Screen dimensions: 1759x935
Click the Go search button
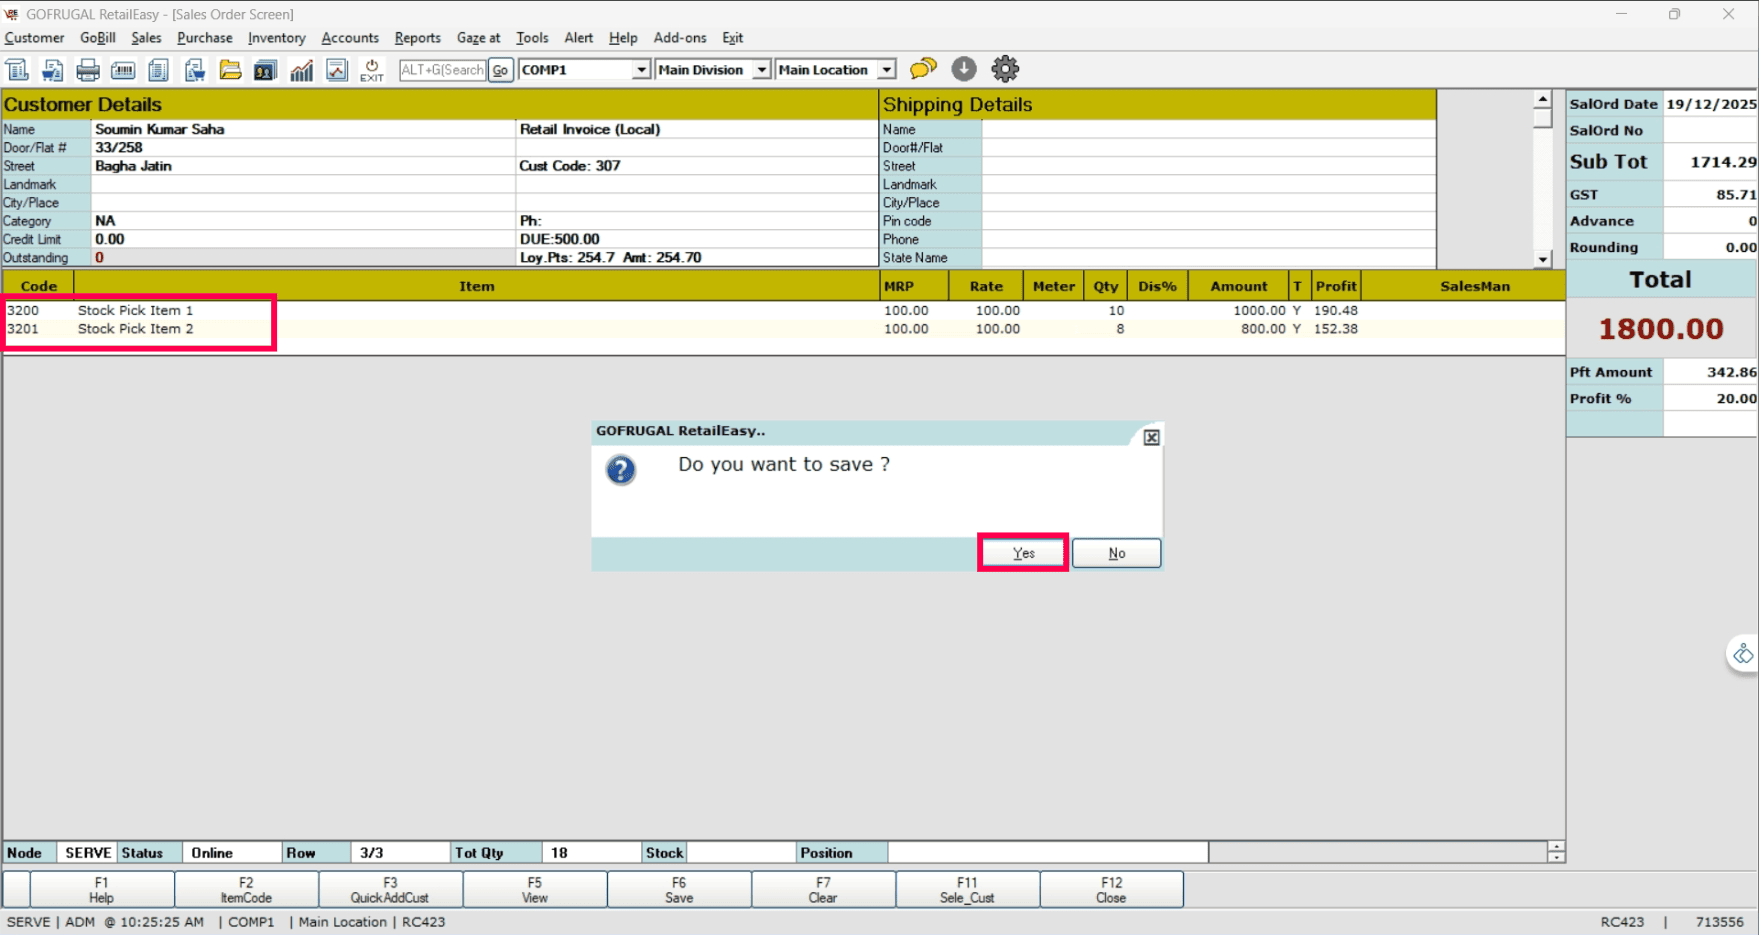[500, 70]
